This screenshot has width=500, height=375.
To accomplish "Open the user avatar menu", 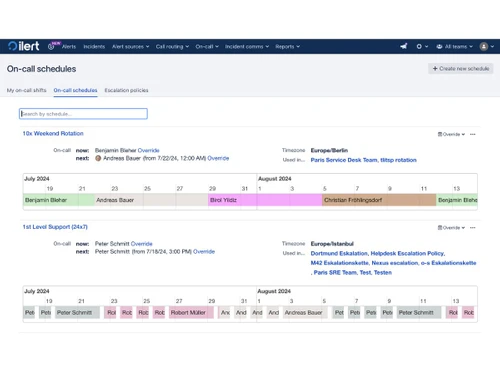I will click(487, 46).
